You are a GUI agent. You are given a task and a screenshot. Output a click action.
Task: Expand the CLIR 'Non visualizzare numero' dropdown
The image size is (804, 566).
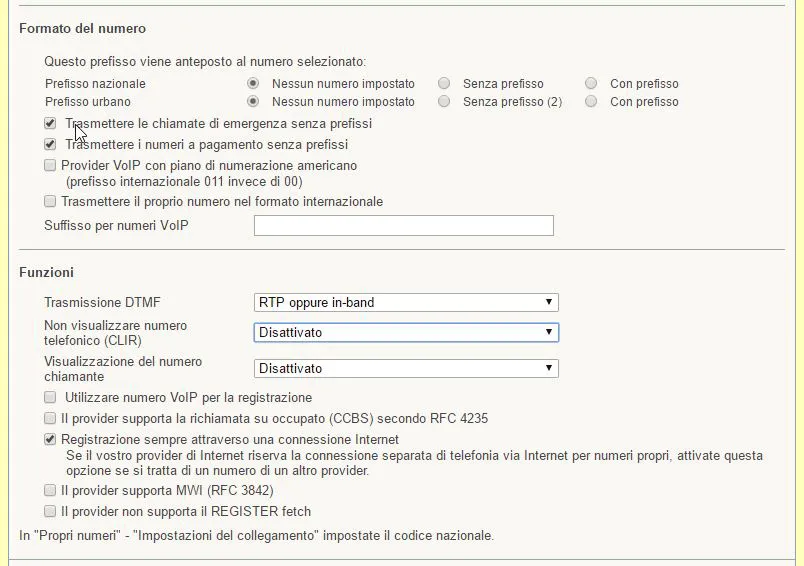406,332
